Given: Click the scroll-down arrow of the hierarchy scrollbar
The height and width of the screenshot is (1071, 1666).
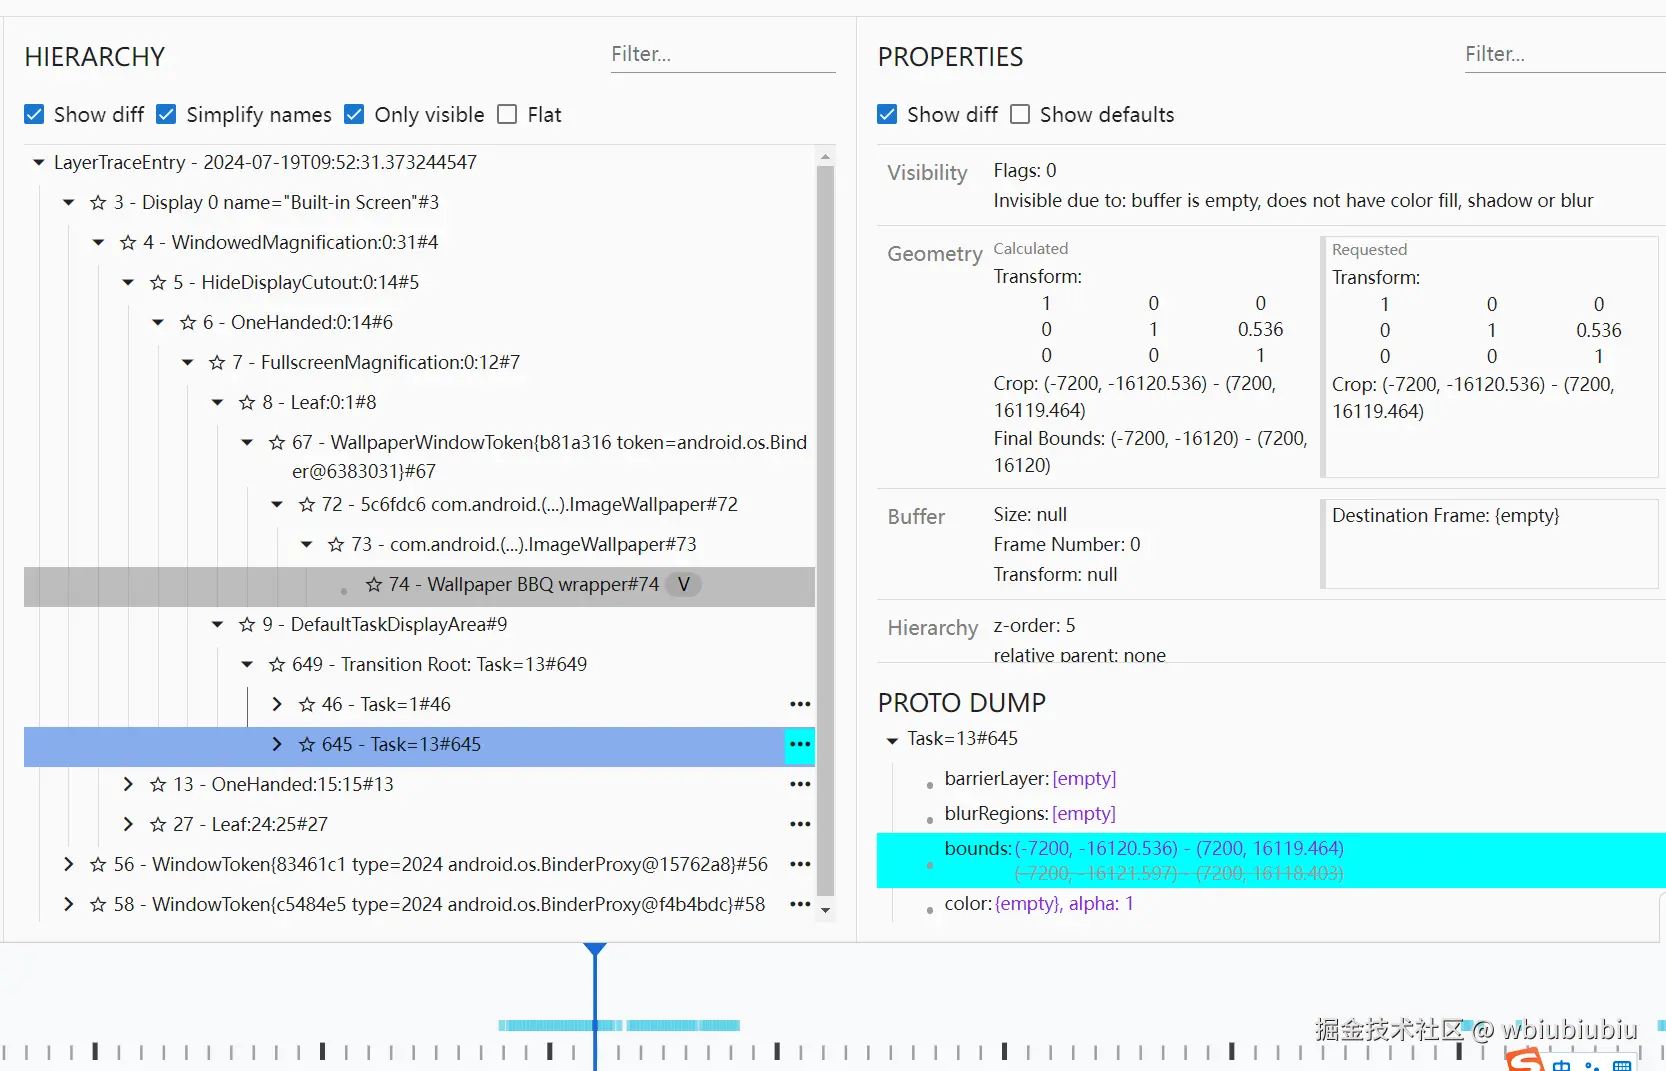Looking at the screenshot, I should click(825, 910).
